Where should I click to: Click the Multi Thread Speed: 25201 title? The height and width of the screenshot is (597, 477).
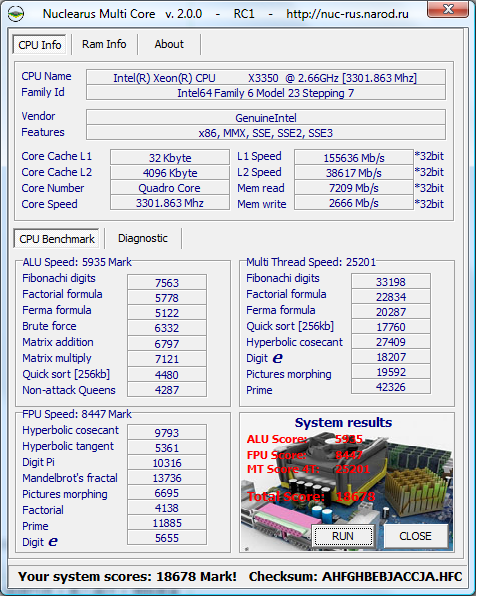coord(311,262)
